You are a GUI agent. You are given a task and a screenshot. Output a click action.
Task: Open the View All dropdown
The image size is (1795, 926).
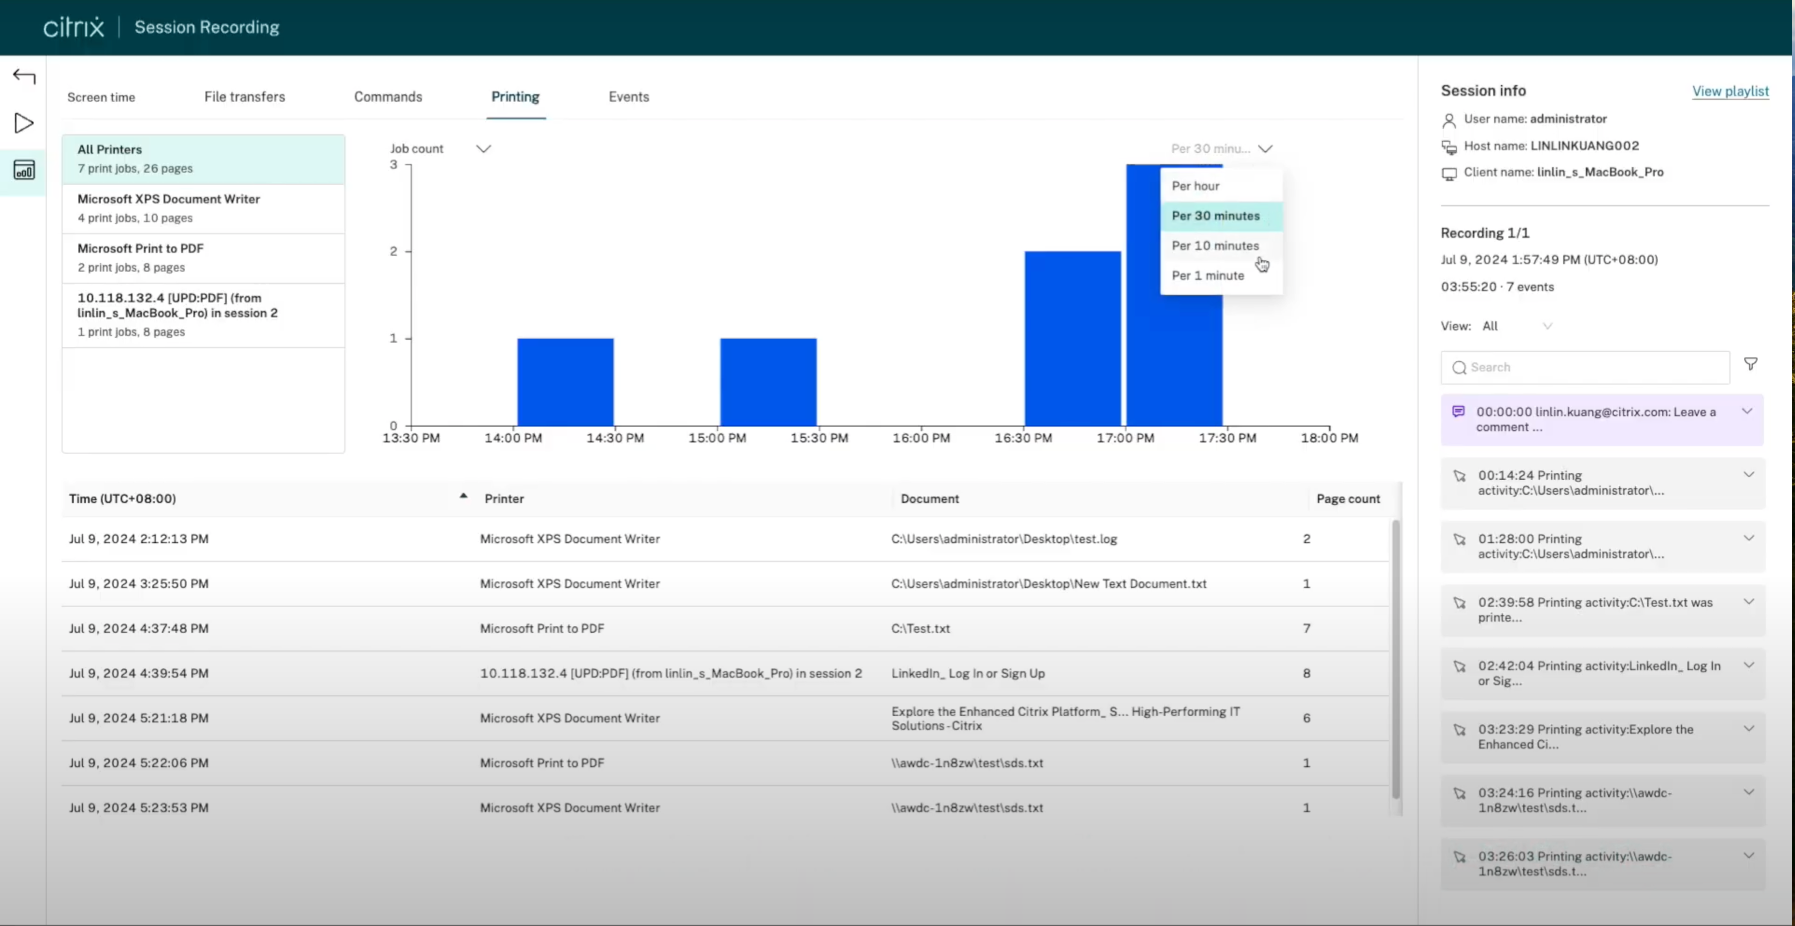tap(1517, 326)
